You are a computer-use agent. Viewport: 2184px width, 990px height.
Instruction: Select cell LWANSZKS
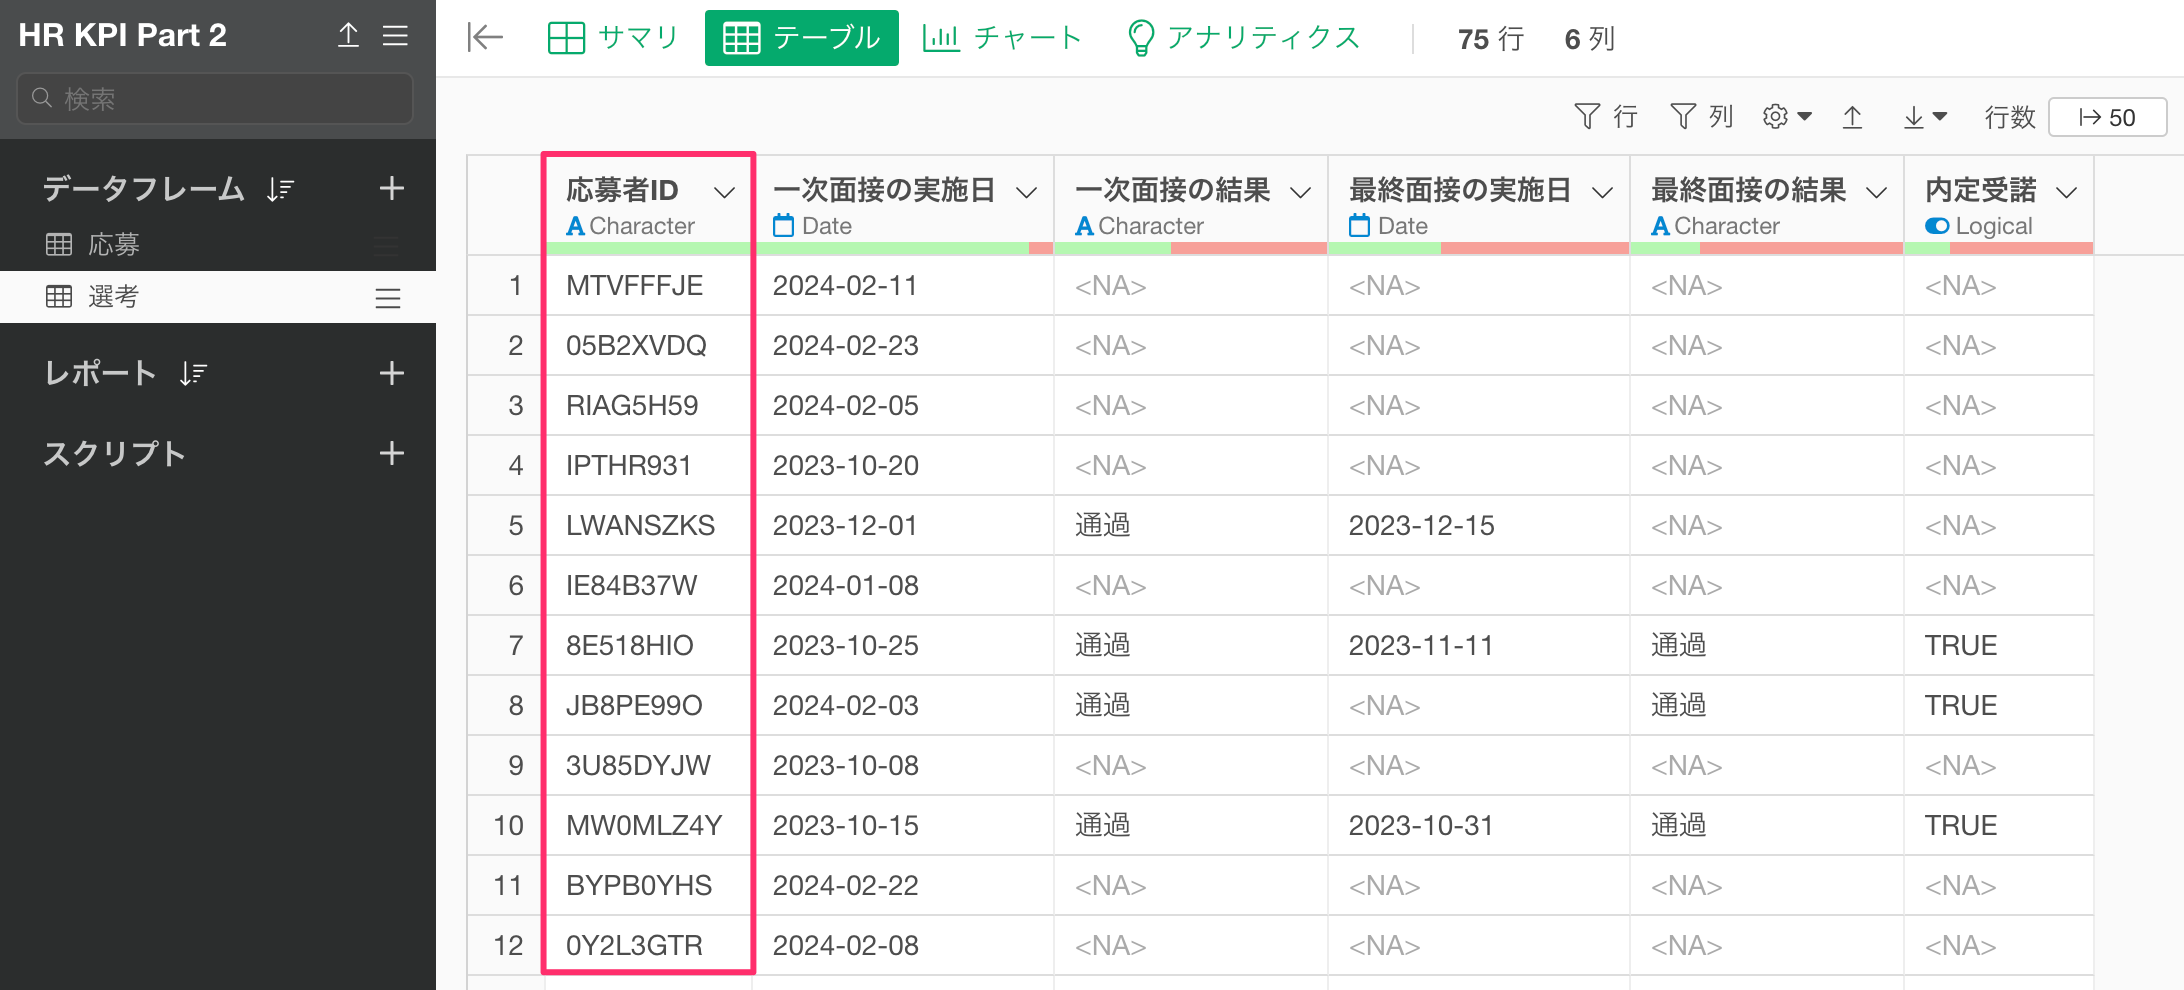(649, 526)
